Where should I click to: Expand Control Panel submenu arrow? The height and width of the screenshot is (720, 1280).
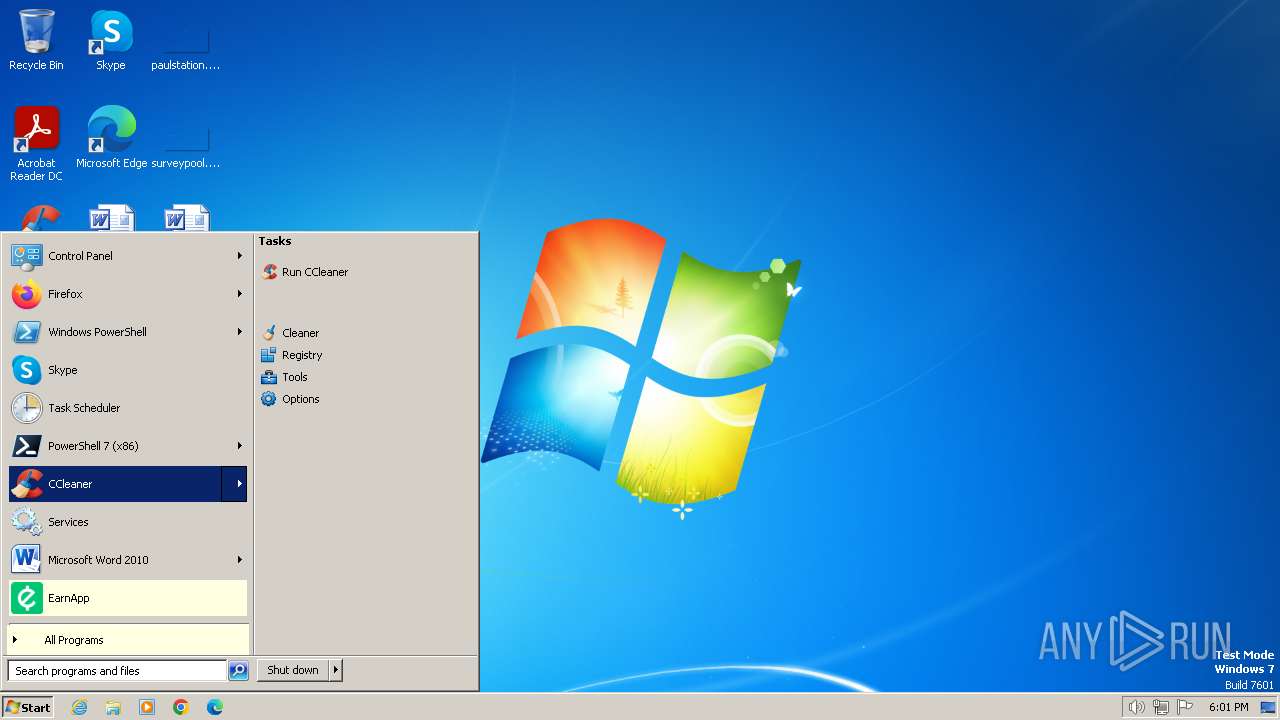[x=239, y=256]
